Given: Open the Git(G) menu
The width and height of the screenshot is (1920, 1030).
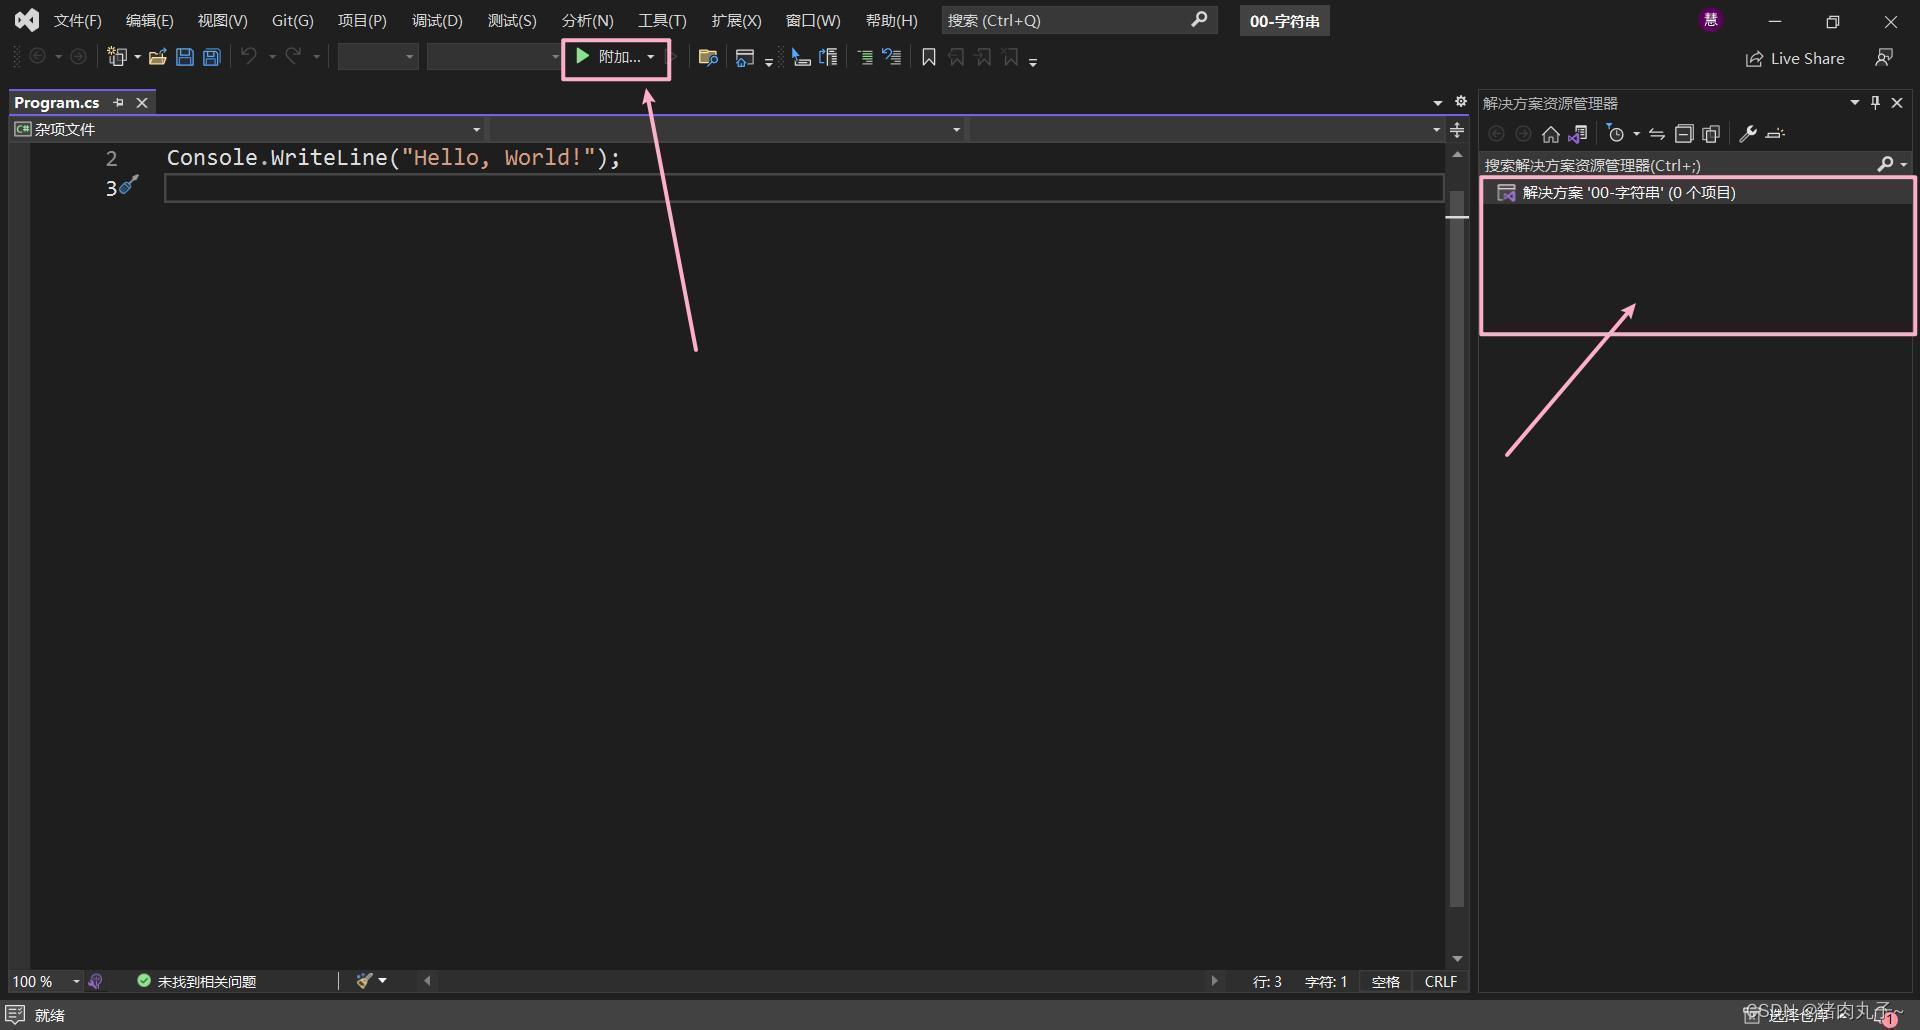Looking at the screenshot, I should point(293,20).
